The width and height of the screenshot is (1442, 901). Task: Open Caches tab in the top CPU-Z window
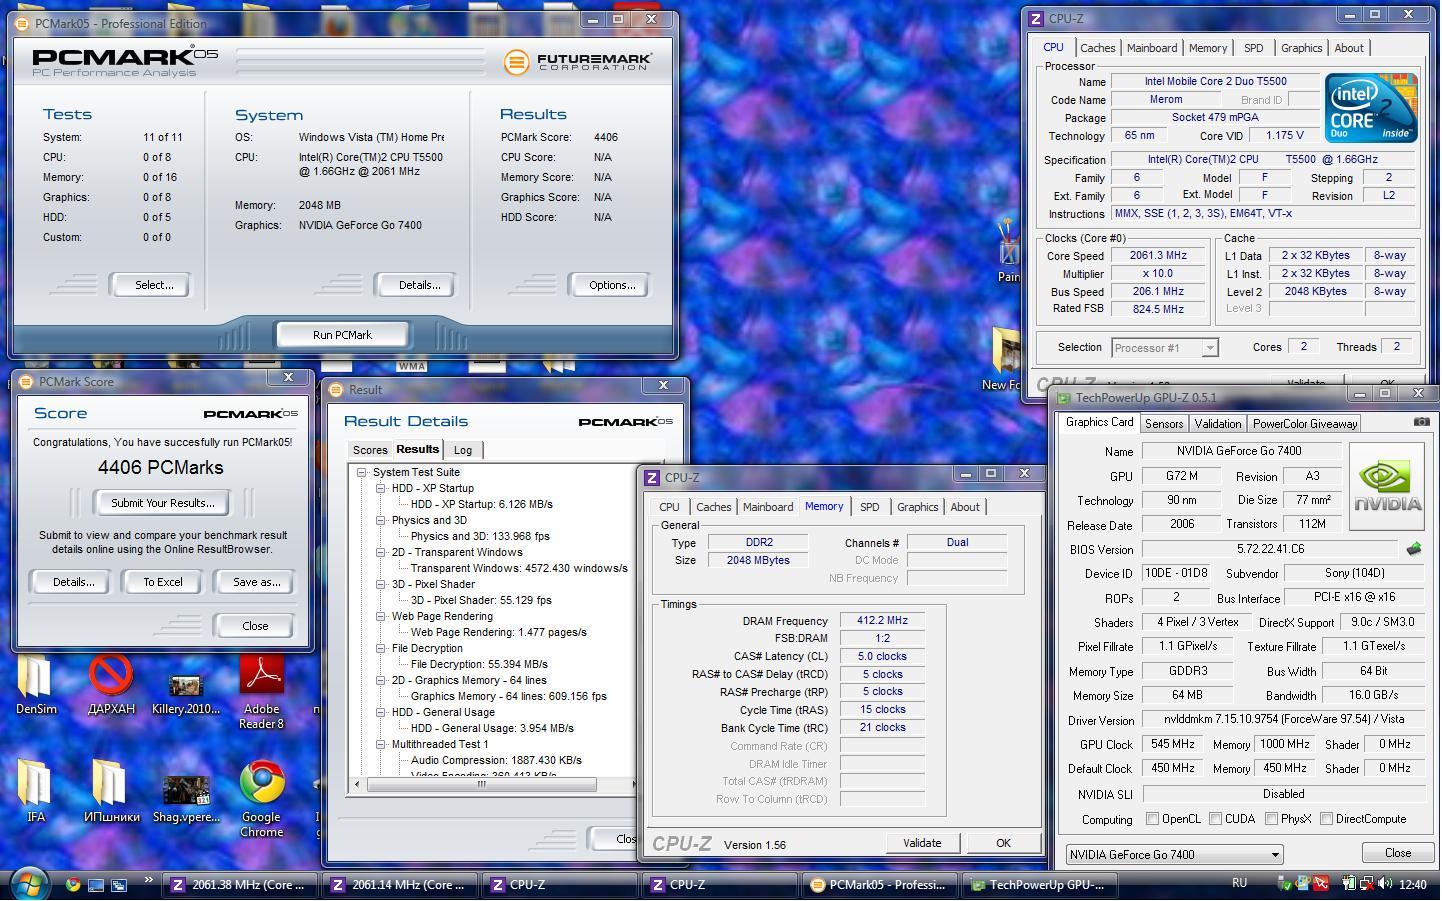tap(1097, 48)
